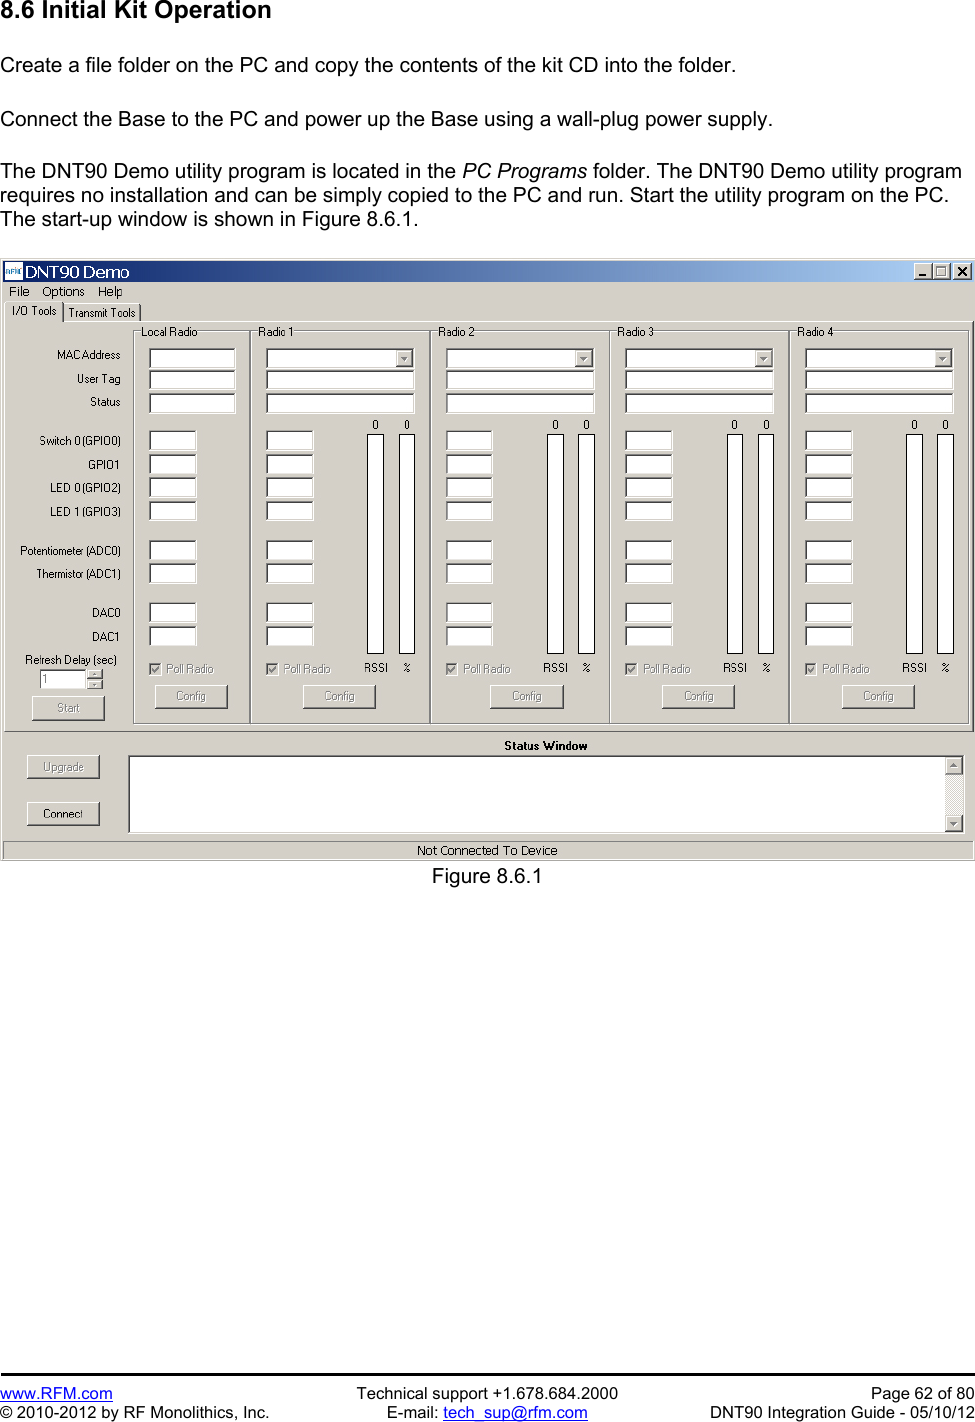Click Local Radio Switch 0 (GPIO0) field
Viewport: 975px width, 1422px height.
coord(173,441)
